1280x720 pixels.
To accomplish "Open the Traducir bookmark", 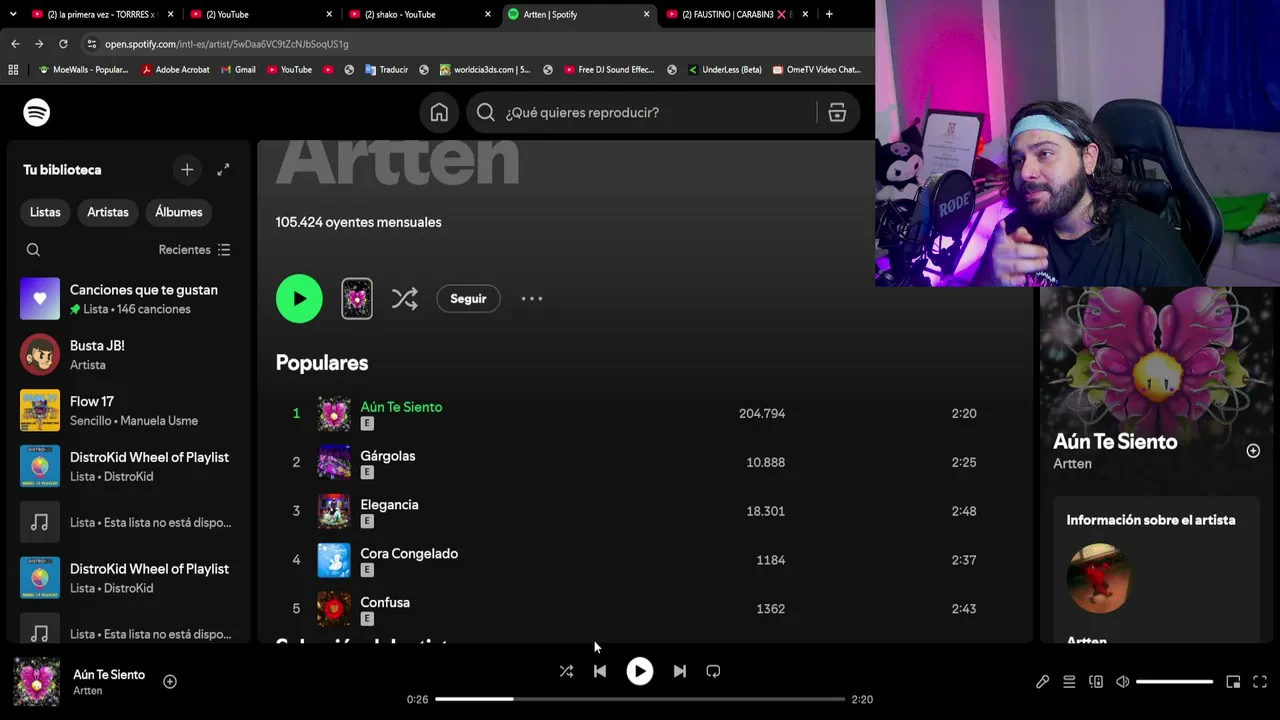I will [386, 70].
